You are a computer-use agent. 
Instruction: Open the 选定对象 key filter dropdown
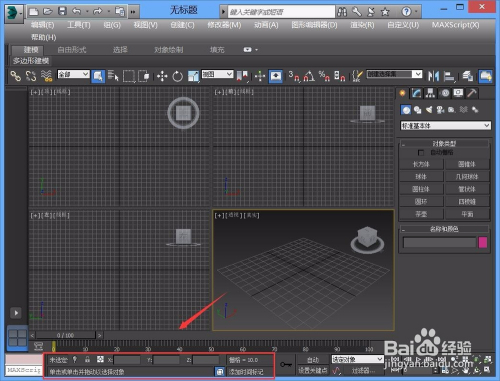click(x=357, y=359)
